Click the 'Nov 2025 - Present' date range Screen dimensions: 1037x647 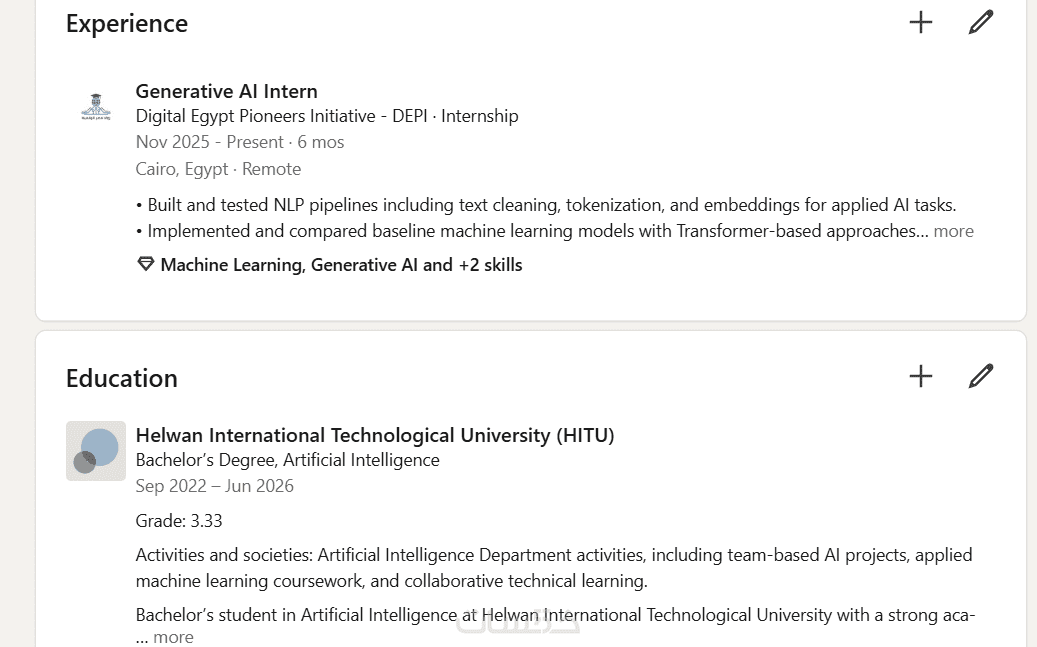(x=209, y=142)
